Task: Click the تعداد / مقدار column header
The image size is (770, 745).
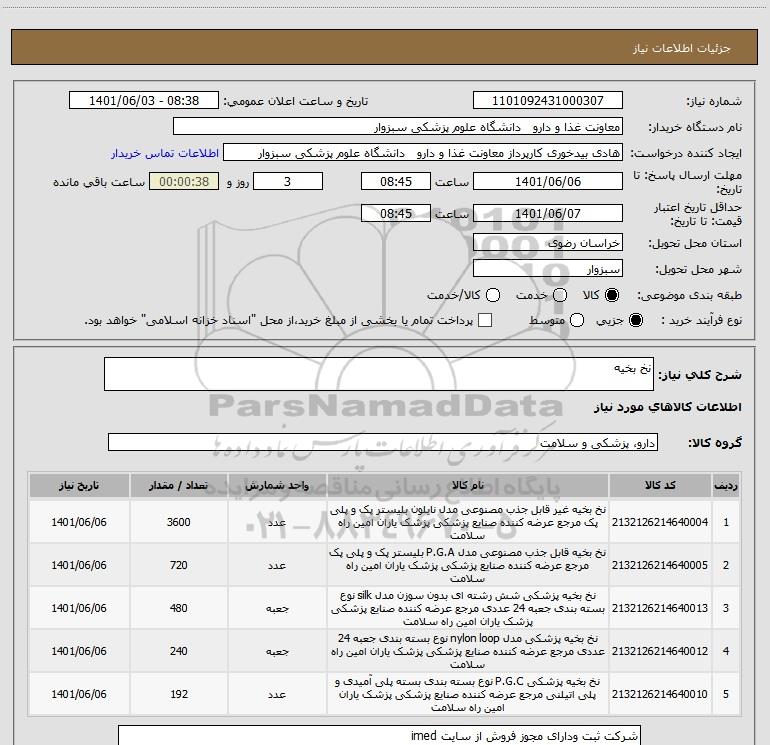Action: click(178, 485)
